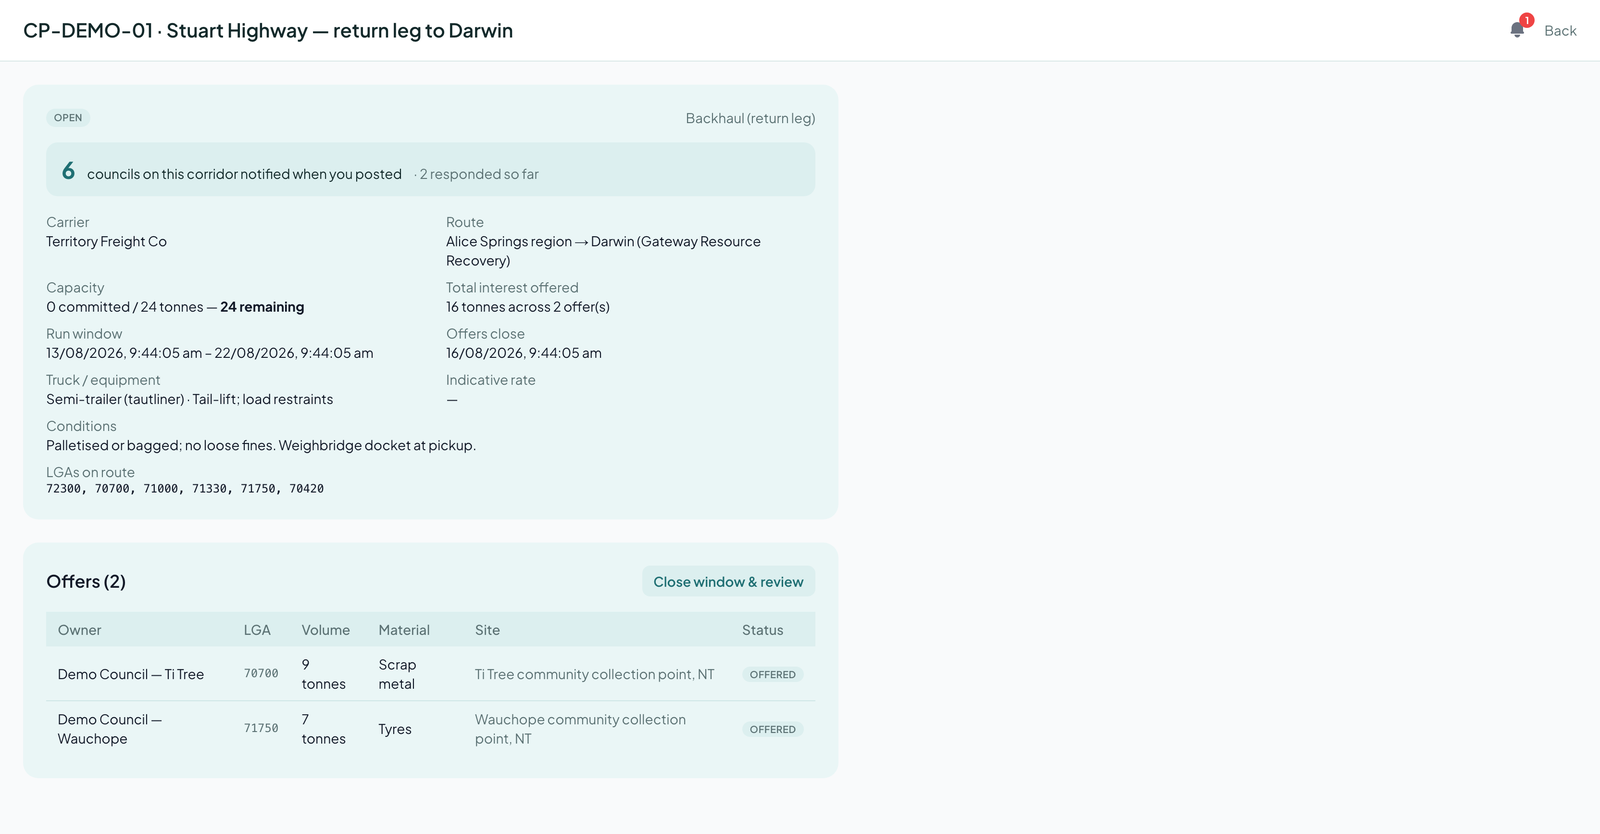Open the notifications bell icon
Screen dimensions: 1600x834
tap(1518, 30)
